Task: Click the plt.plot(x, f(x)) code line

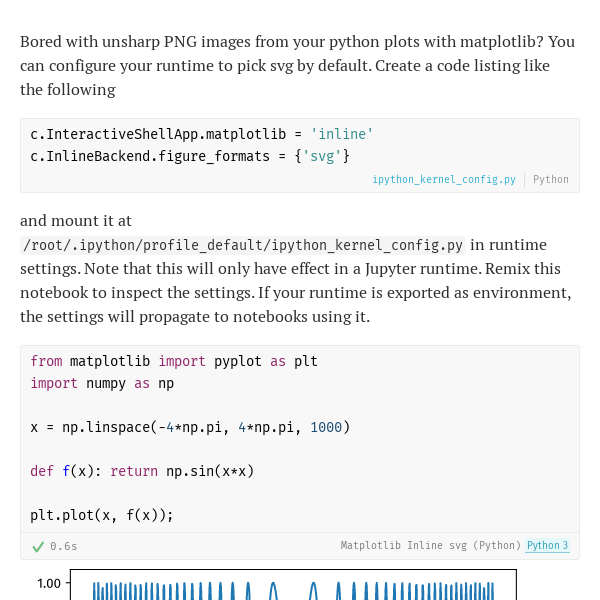Action: pos(102,515)
